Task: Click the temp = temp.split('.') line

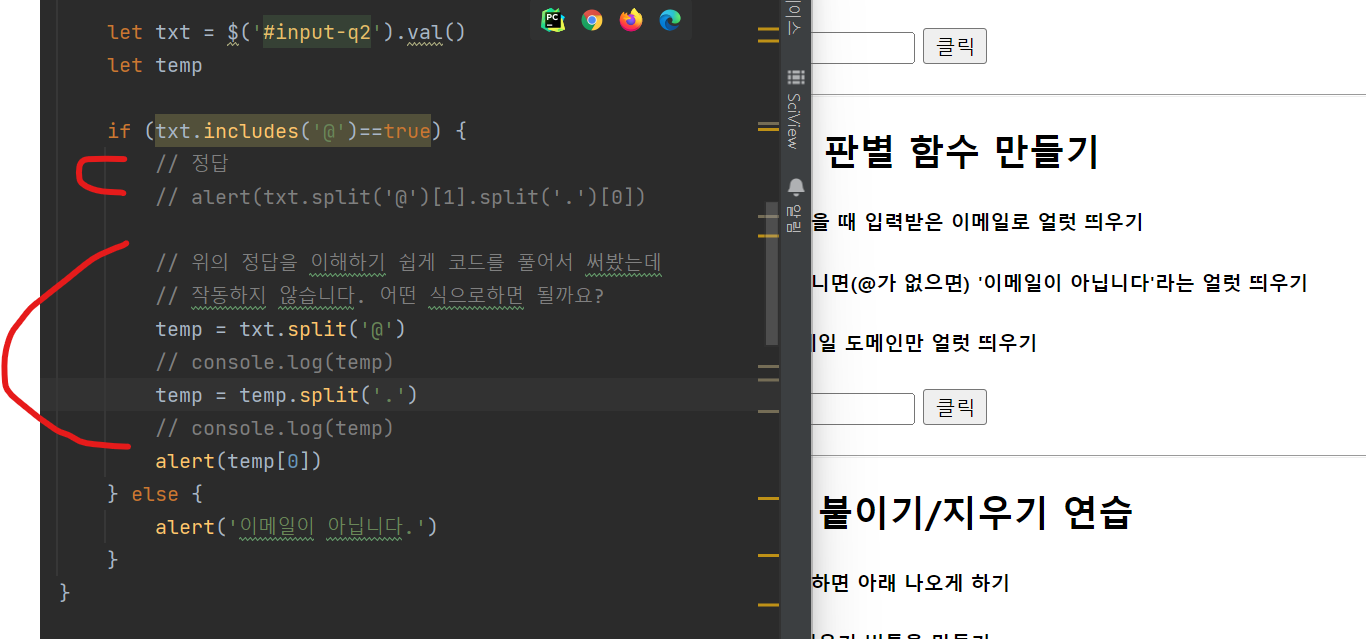Action: pyautogui.click(x=286, y=395)
